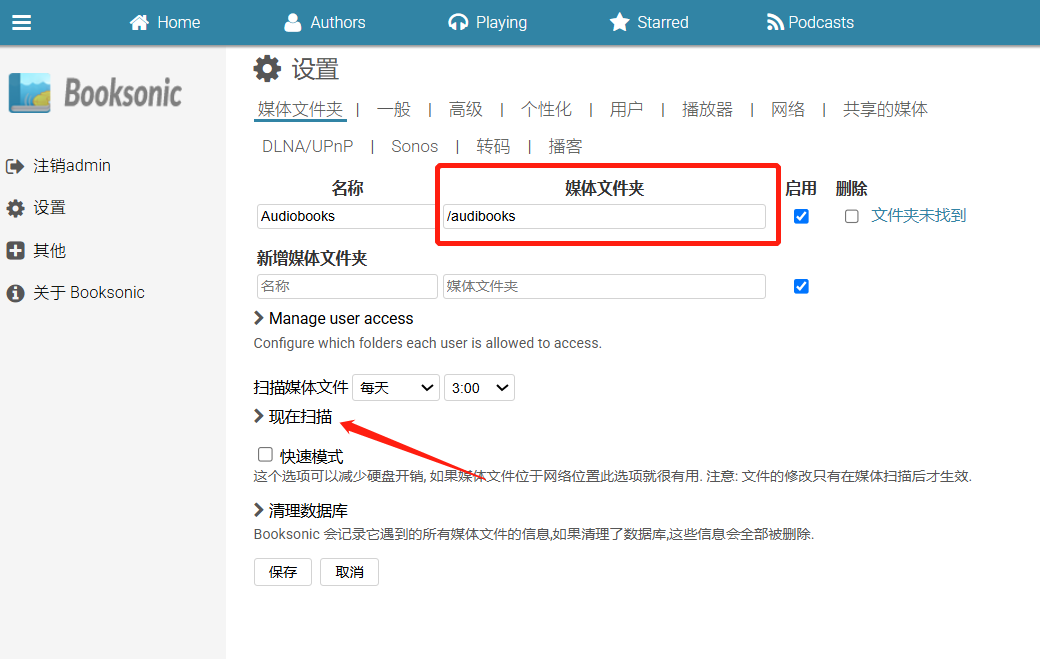Check the 文件夹未找到 delete checkbox
Viewport: 1040px width, 659px height.
(x=851, y=216)
